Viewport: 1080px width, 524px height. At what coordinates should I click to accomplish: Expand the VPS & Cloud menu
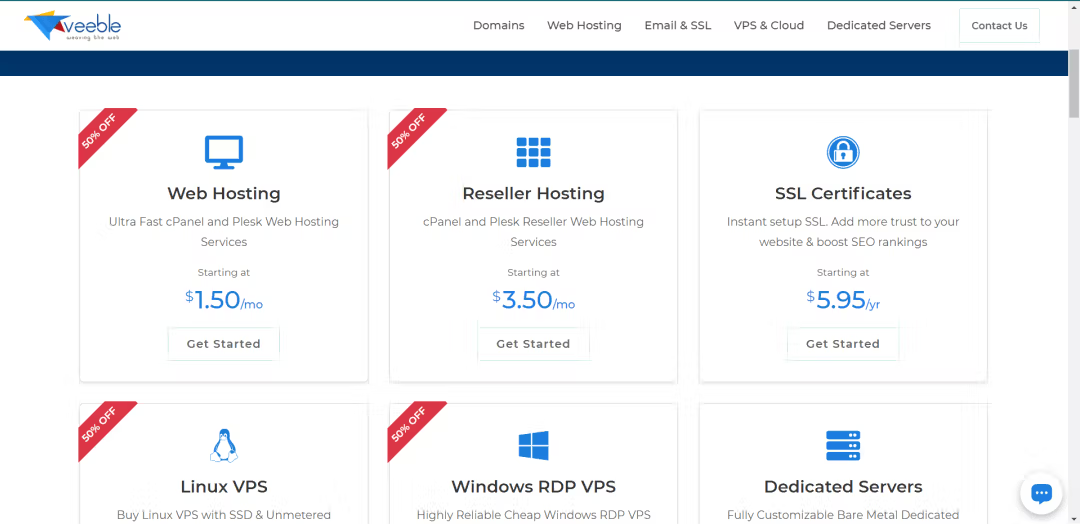click(768, 26)
